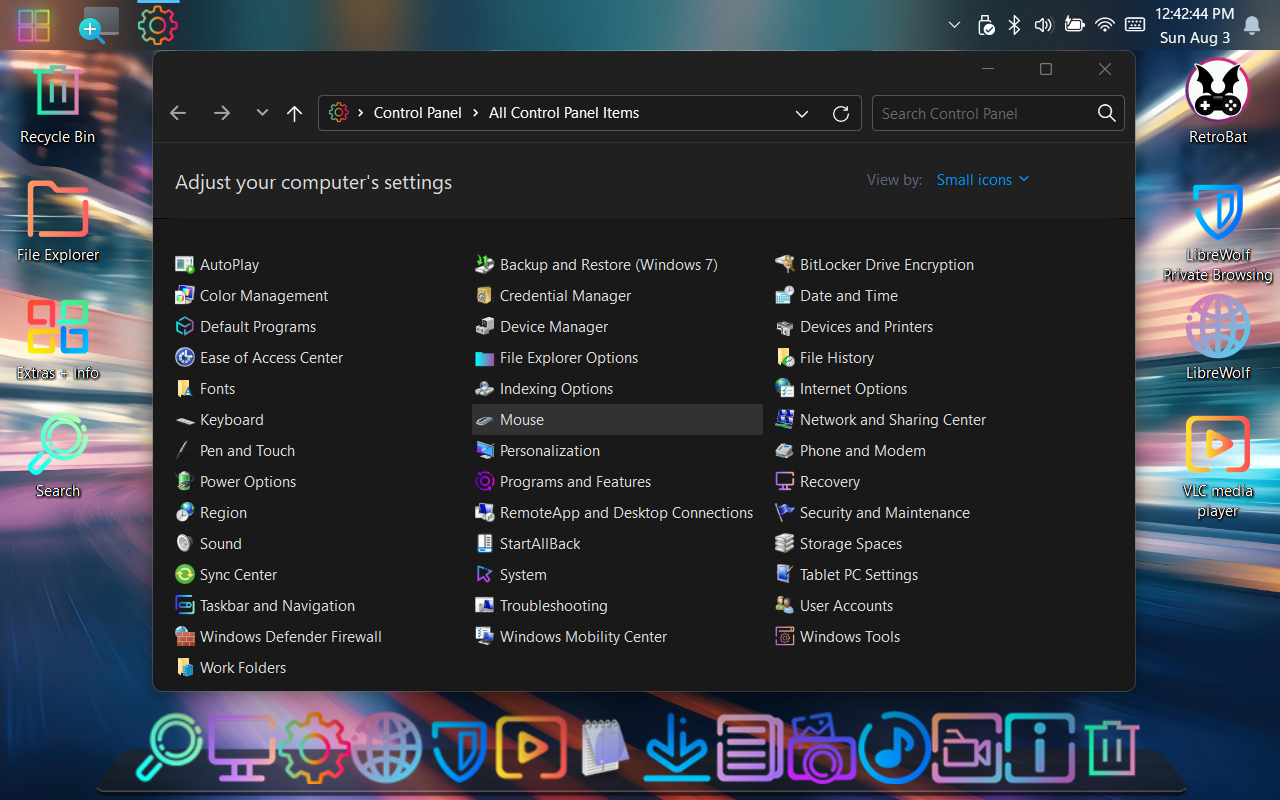Open Network and Sharing Center link
This screenshot has width=1280, height=800.
point(892,420)
